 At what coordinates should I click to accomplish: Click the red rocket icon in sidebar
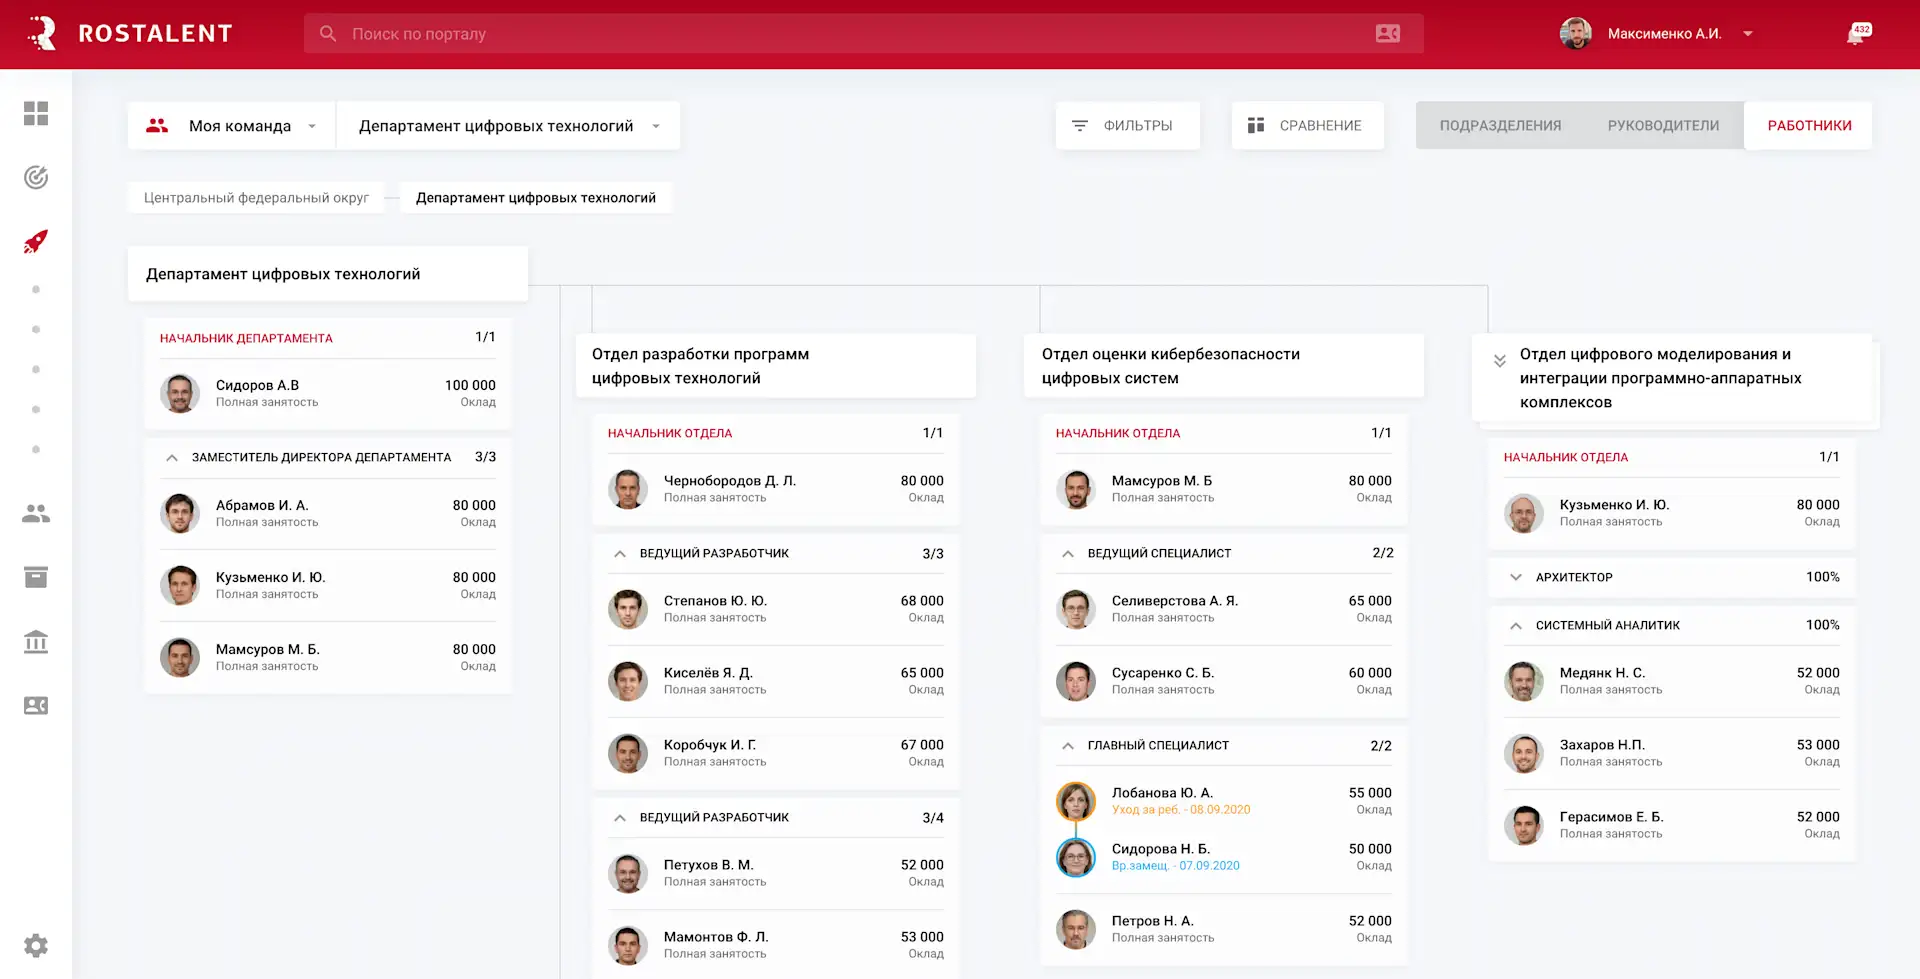point(36,241)
